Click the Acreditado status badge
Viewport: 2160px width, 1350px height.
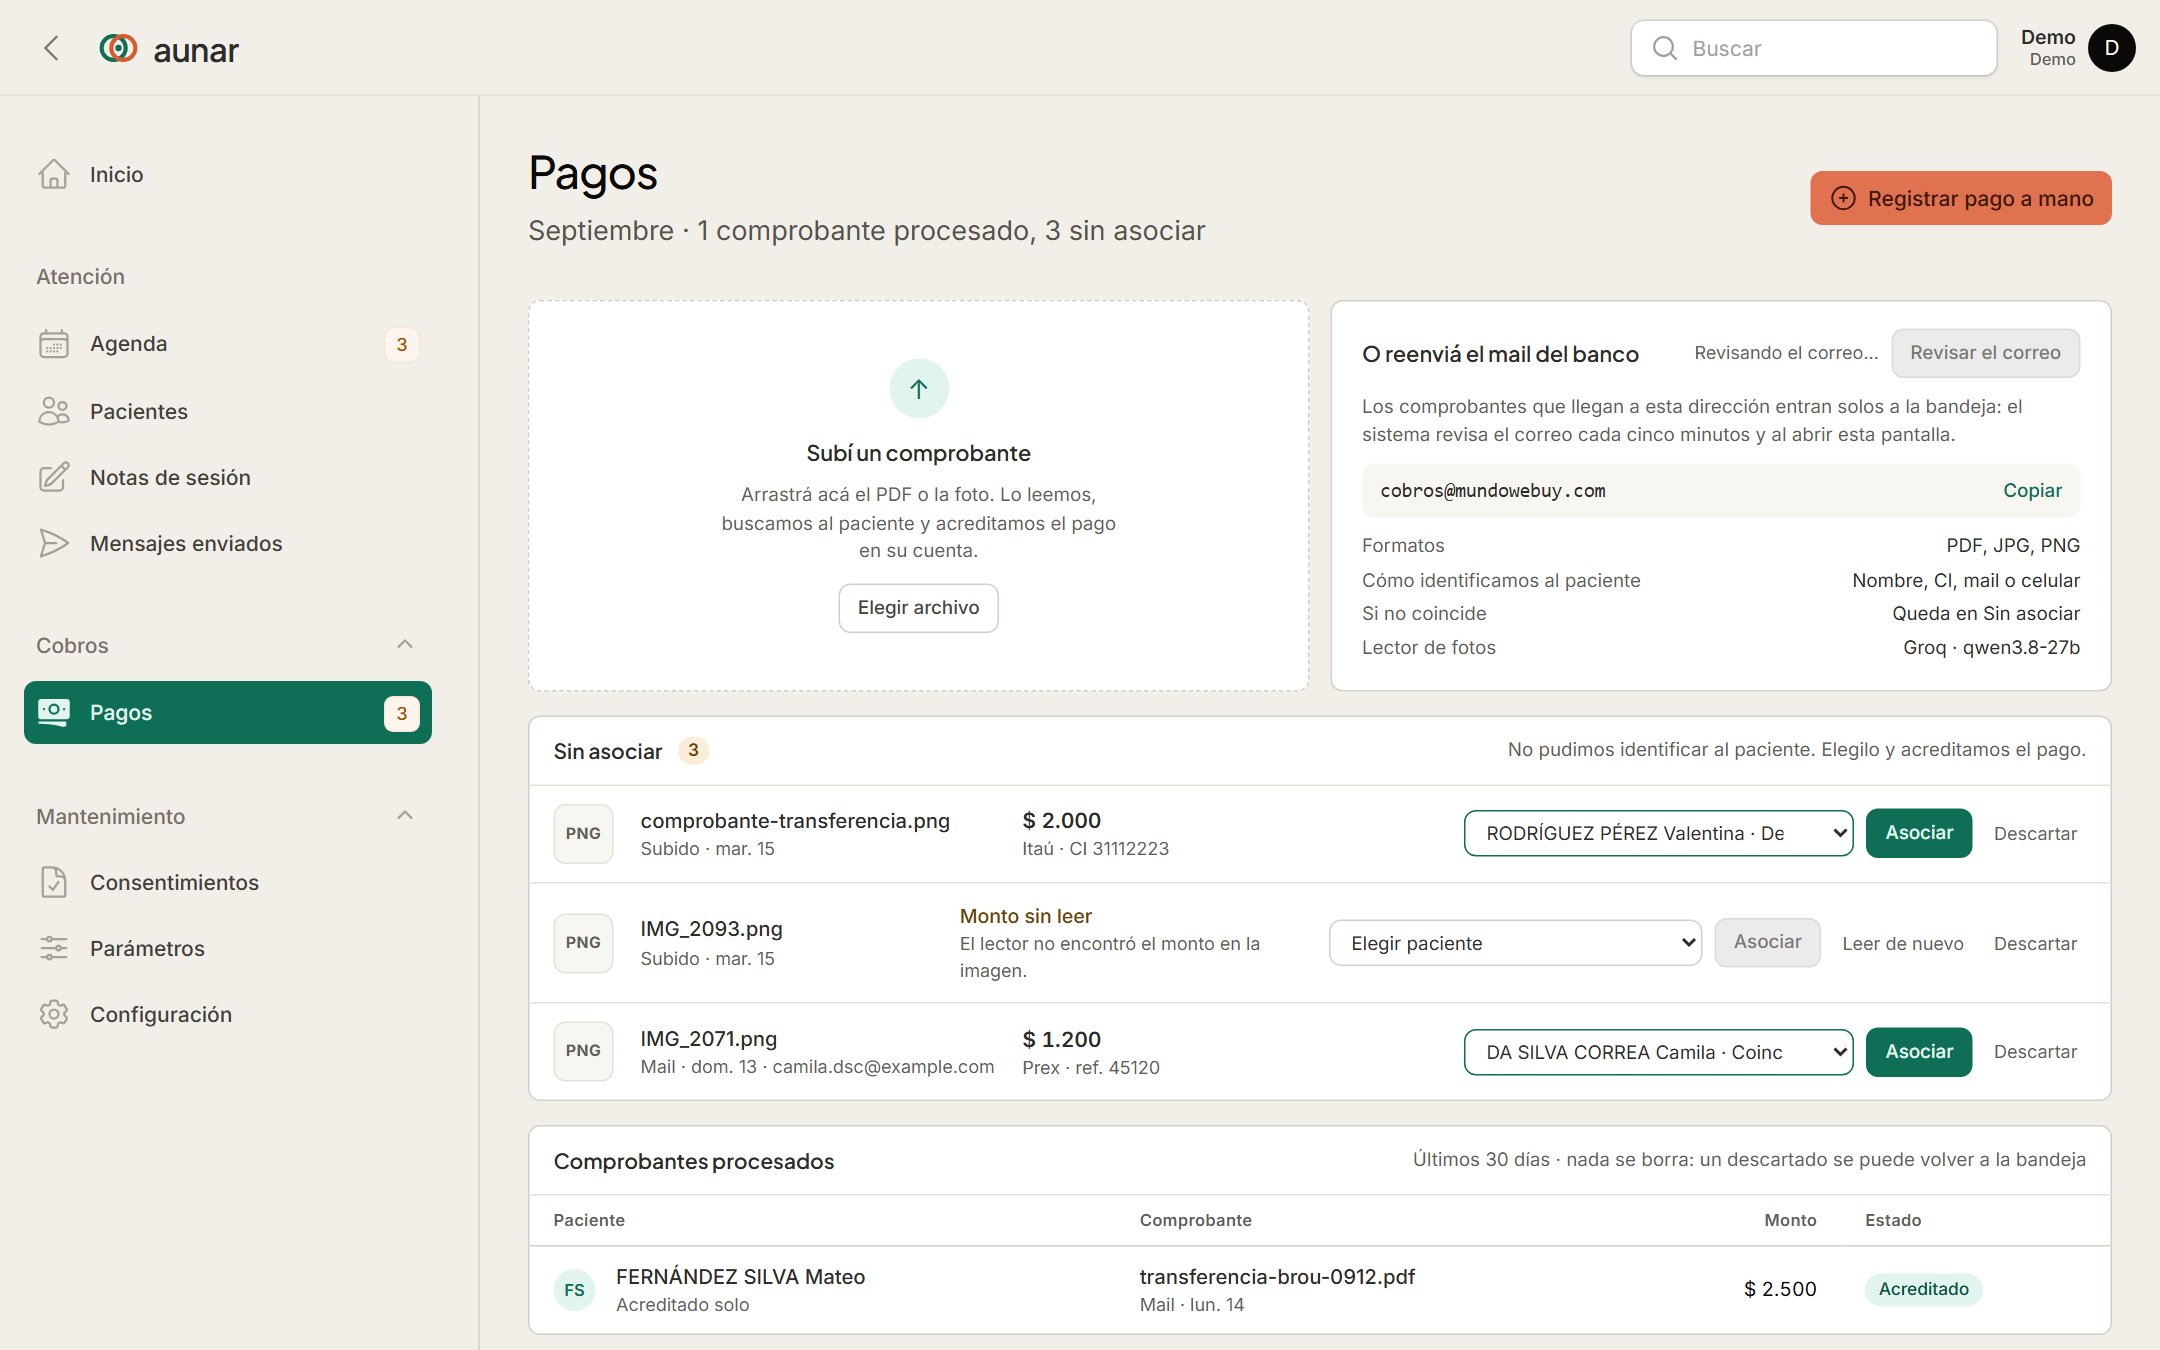click(1923, 1289)
